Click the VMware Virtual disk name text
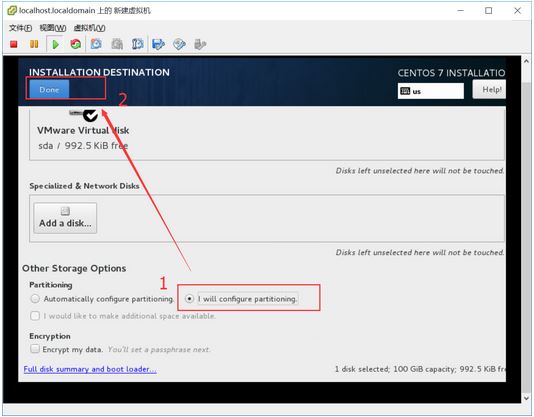The image size is (534, 417). [x=83, y=130]
